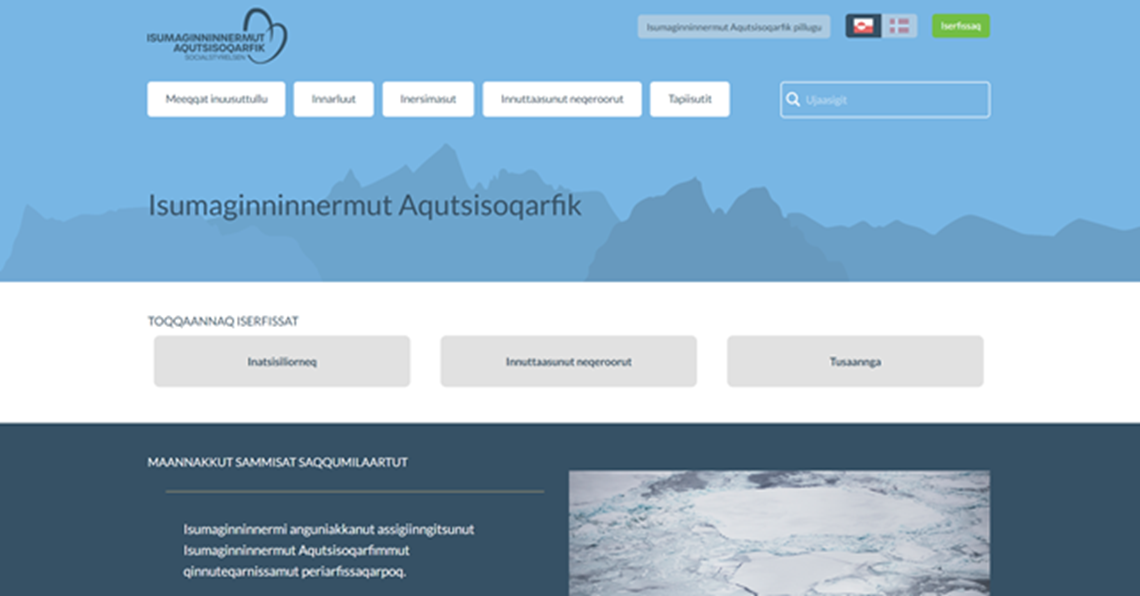The height and width of the screenshot is (596, 1140).
Task: Open the Tusaanga quick link button
Action: [855, 362]
